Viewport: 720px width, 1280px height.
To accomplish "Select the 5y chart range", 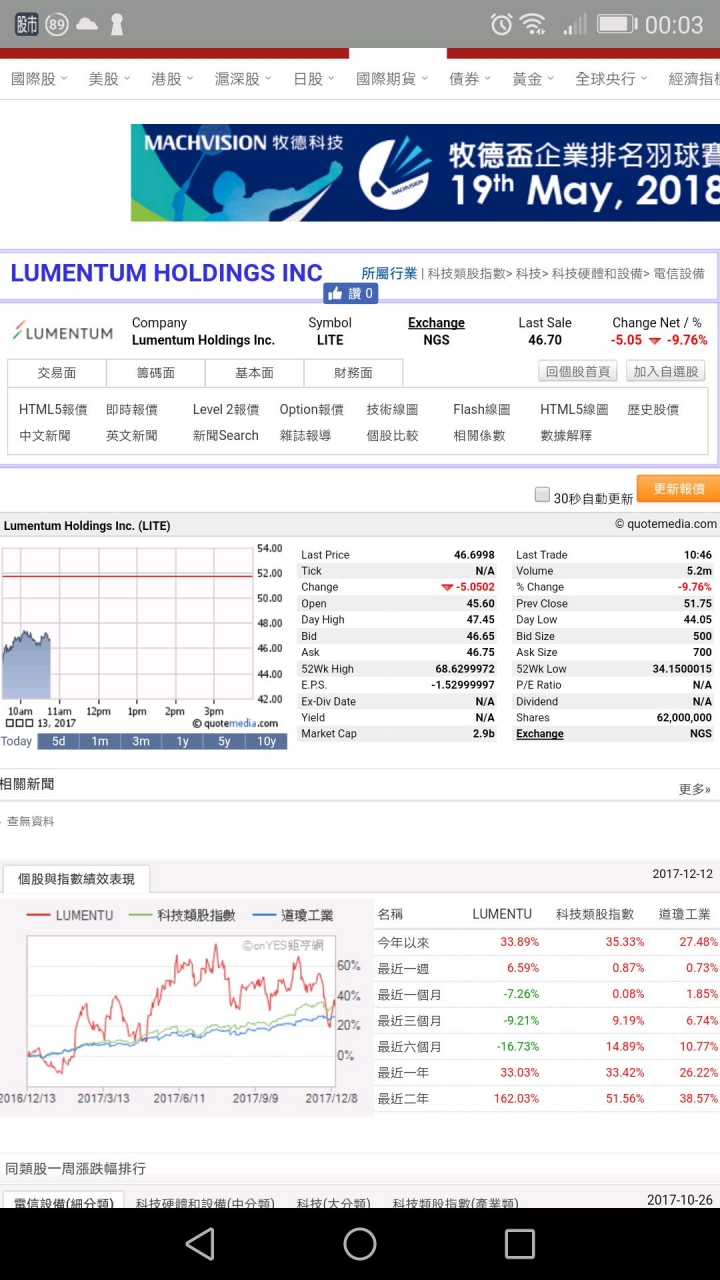I will click(x=224, y=741).
